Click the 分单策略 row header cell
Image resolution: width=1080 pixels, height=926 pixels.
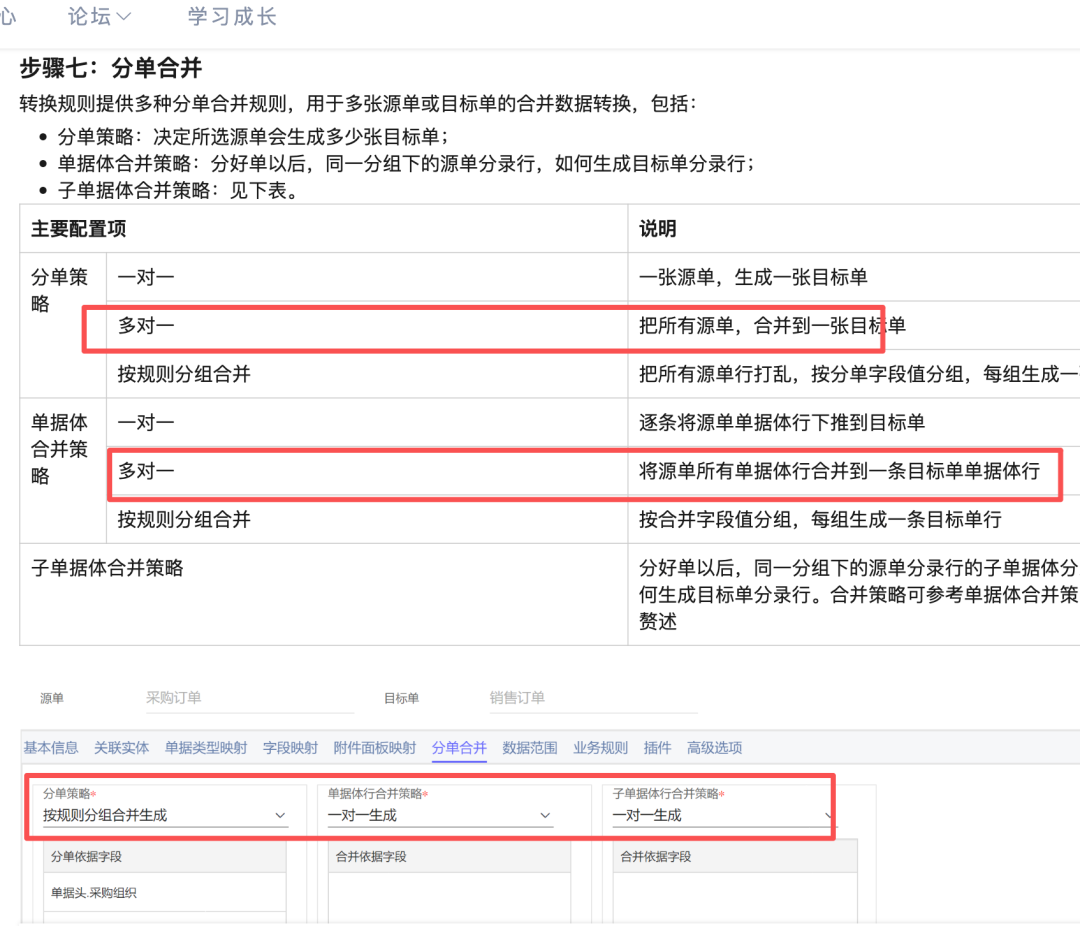pos(63,325)
